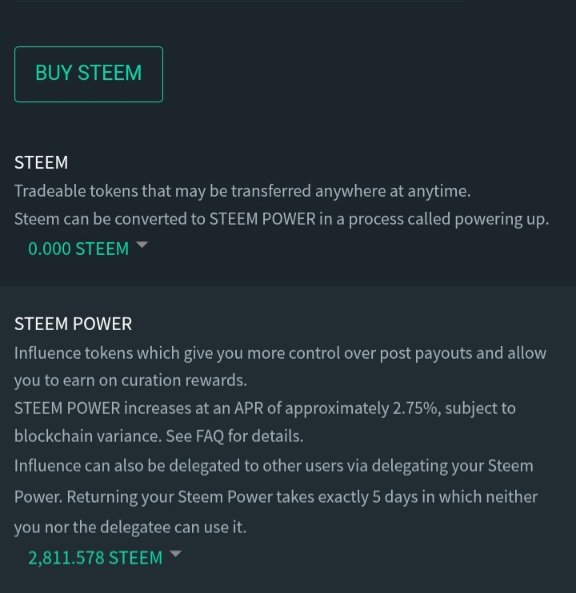Expand the arrow beside 2,811.578 STEEM
The image size is (576, 593).
point(175,554)
